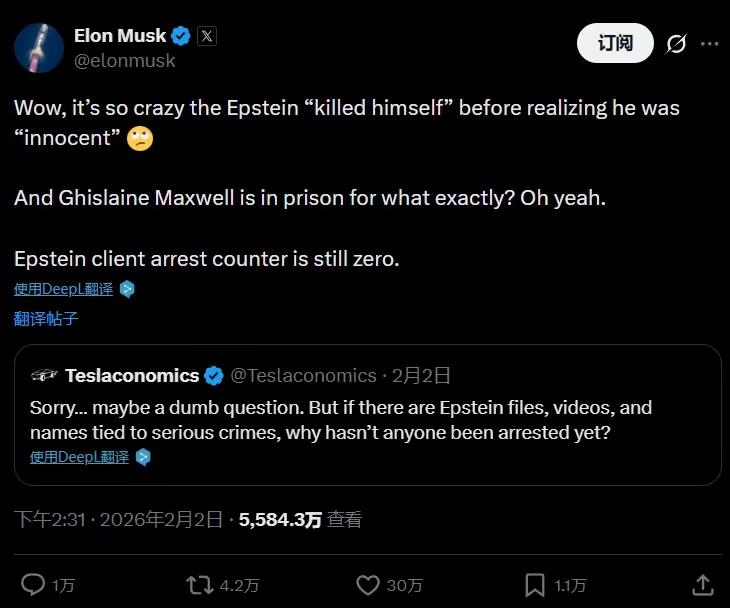Toggle the repost icon with 4.2万
This screenshot has width=730, height=608.
(x=201, y=584)
